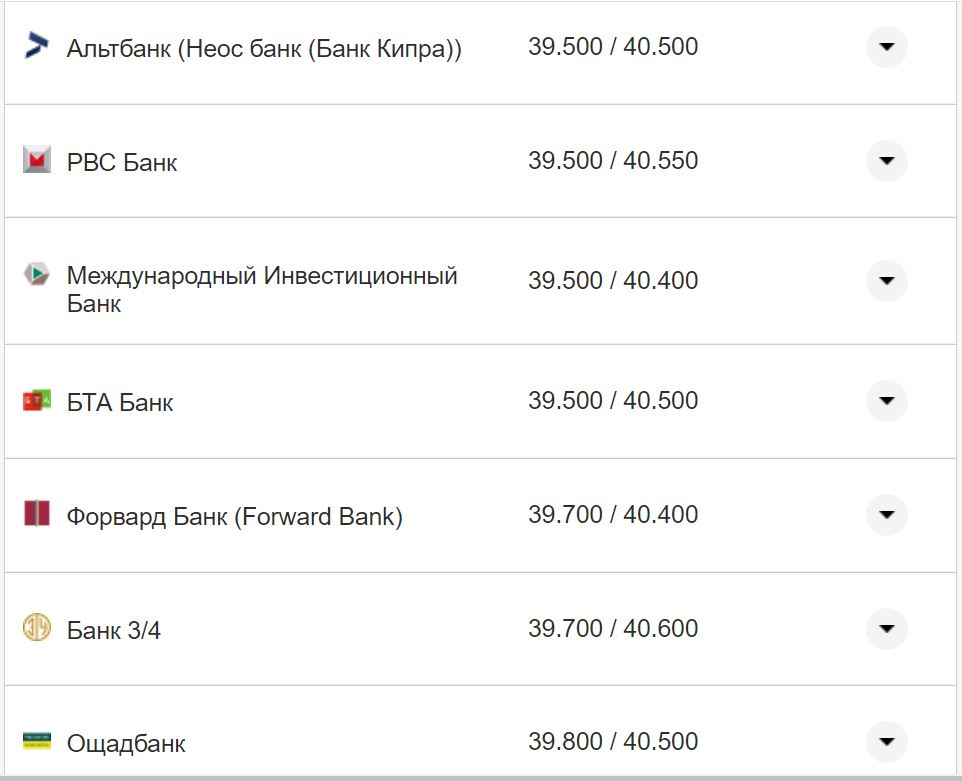Click the РВС Банк logo icon
Screen dimensions: 962x781
coord(35,161)
